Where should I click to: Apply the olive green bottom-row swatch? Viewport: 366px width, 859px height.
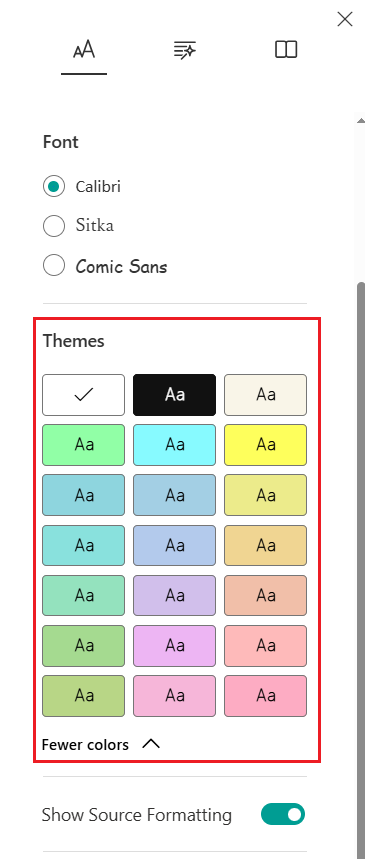83,696
